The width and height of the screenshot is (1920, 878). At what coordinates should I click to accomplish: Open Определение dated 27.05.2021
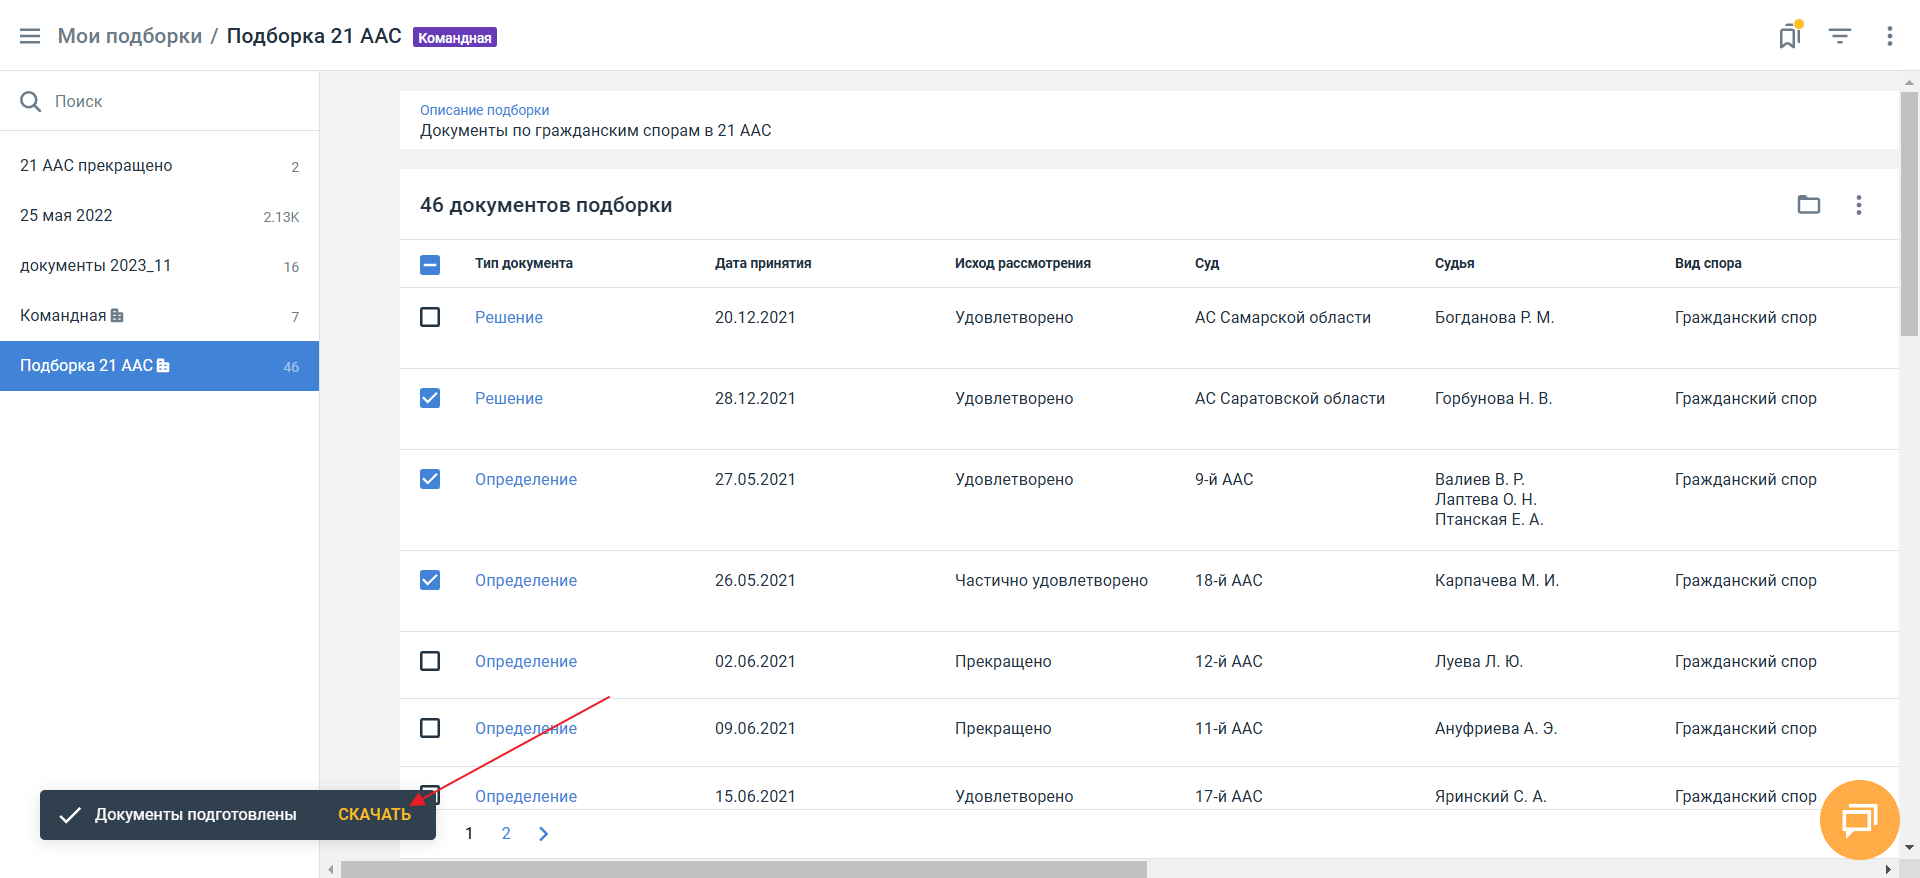click(x=526, y=479)
